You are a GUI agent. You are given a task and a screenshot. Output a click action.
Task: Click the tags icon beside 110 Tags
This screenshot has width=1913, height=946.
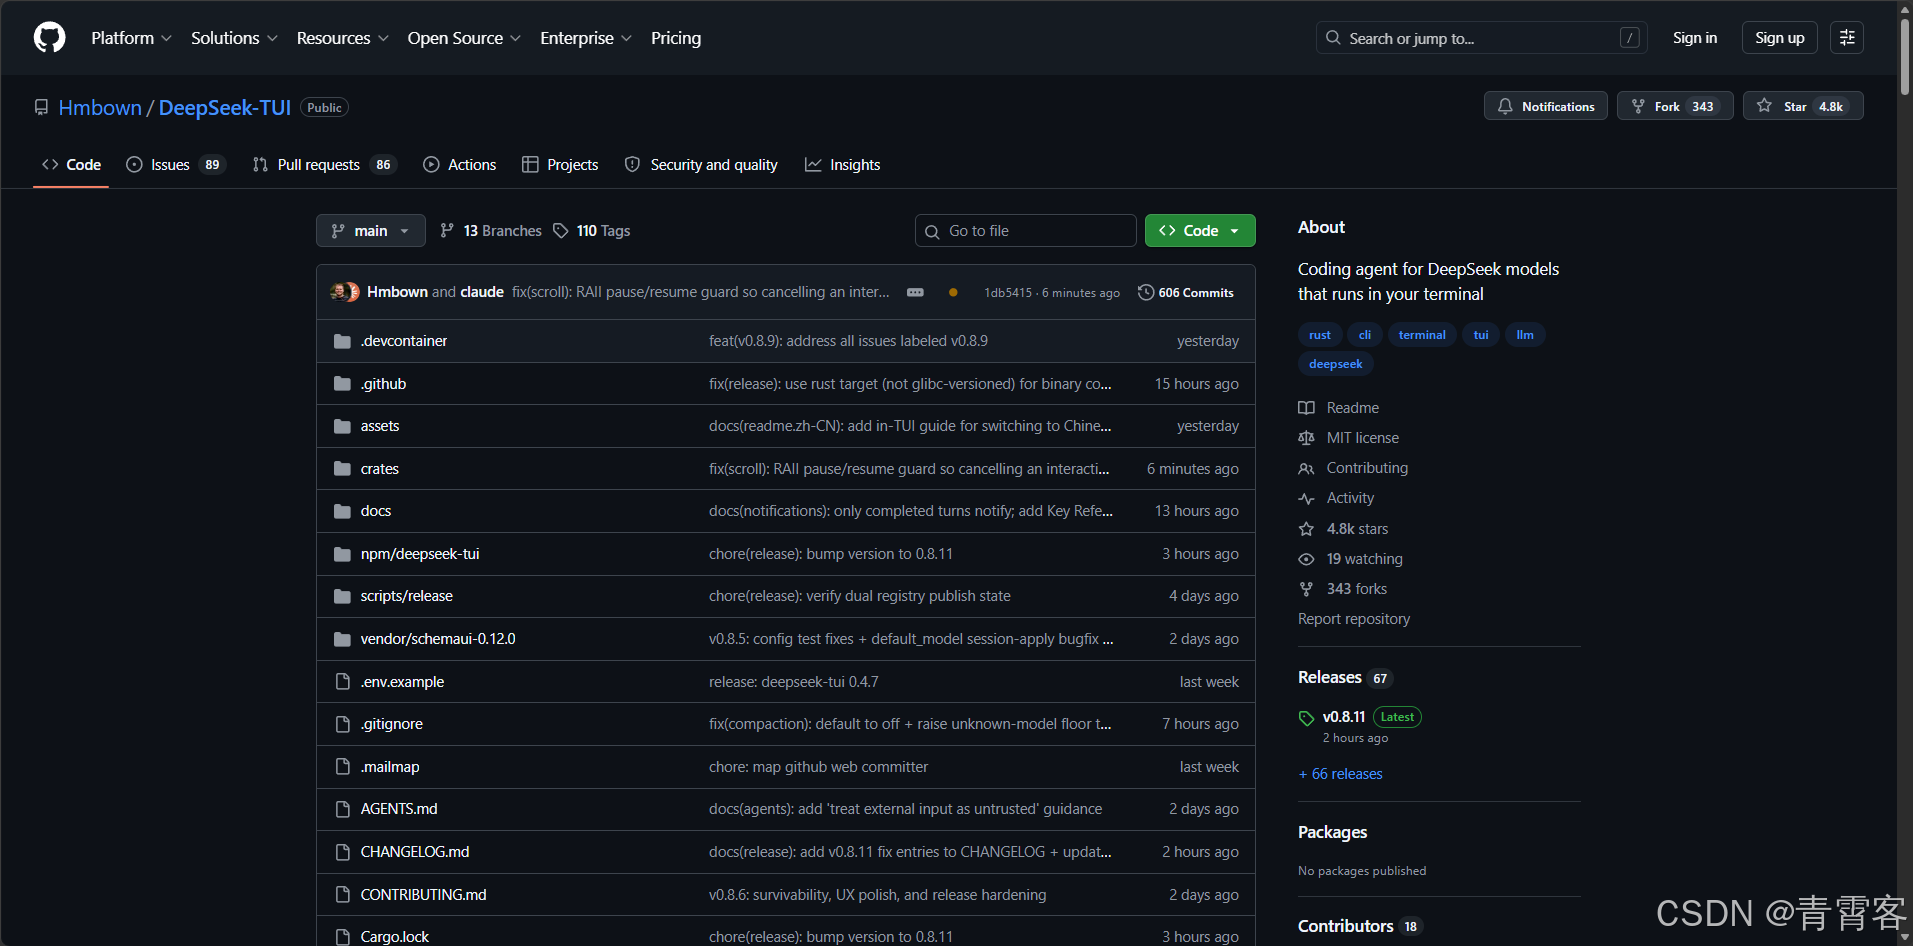(x=561, y=231)
